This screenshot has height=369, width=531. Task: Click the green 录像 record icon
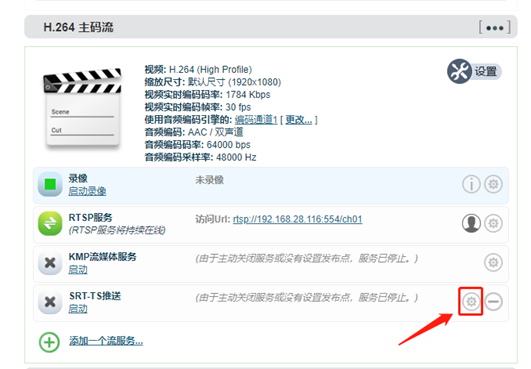[x=50, y=184]
